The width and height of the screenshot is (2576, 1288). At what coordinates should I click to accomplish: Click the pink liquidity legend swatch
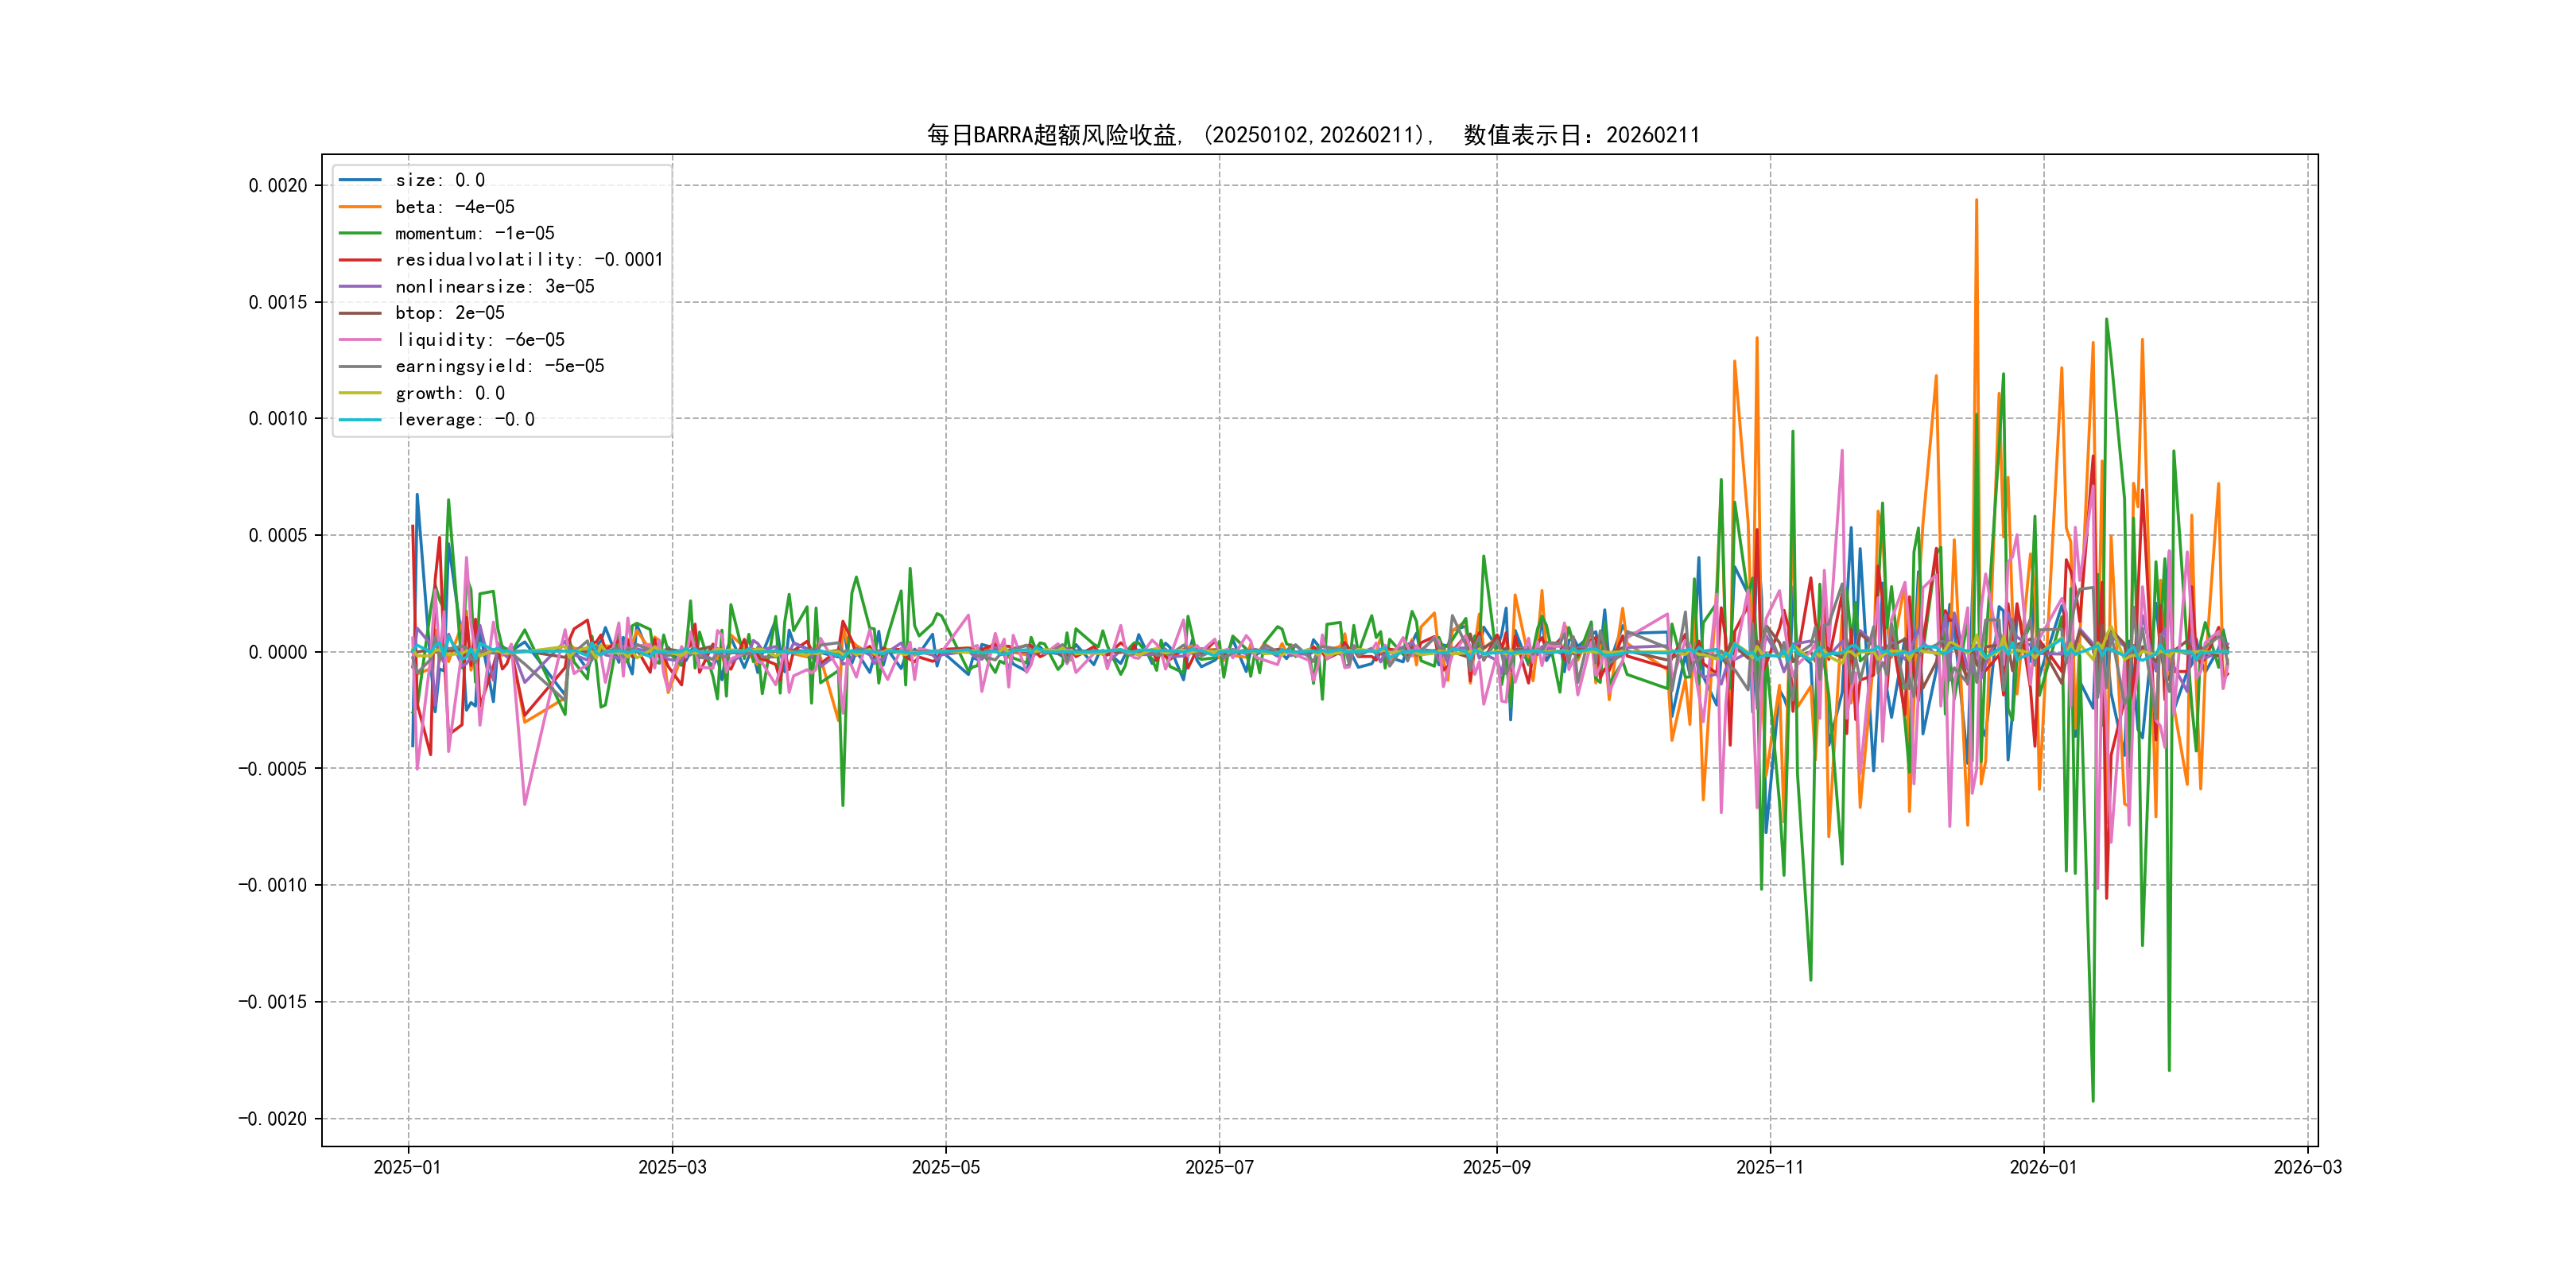pyautogui.click(x=360, y=340)
